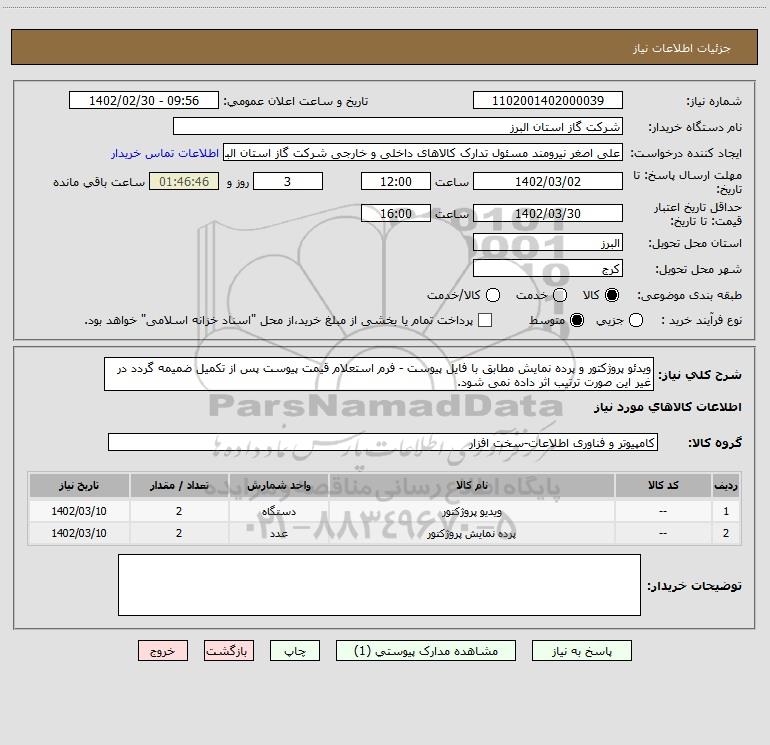Viewport: 770px width, 745px height.
Task: Select the خدمت radio button
Action: pos(560,295)
